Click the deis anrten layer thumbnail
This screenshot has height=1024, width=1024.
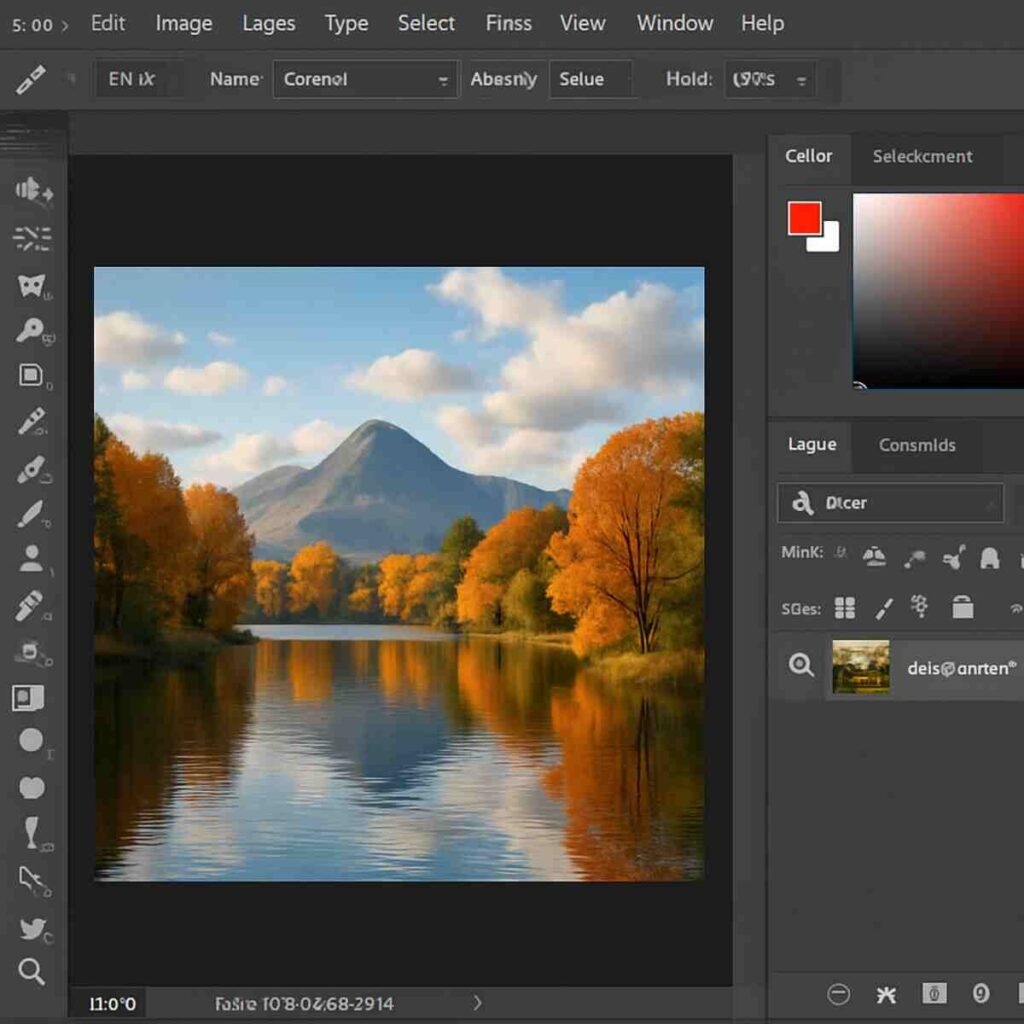click(861, 665)
